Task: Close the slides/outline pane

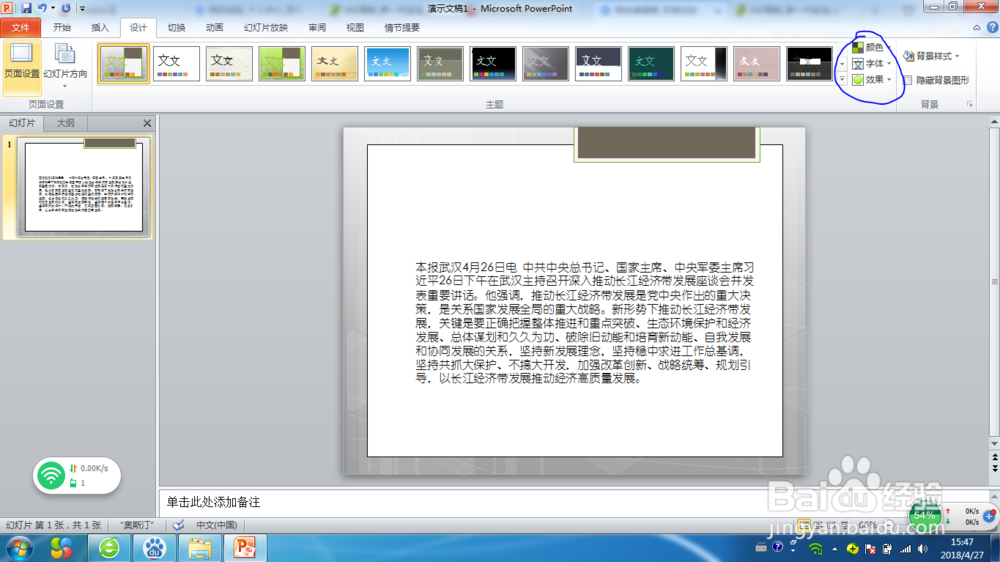Action: tap(147, 123)
